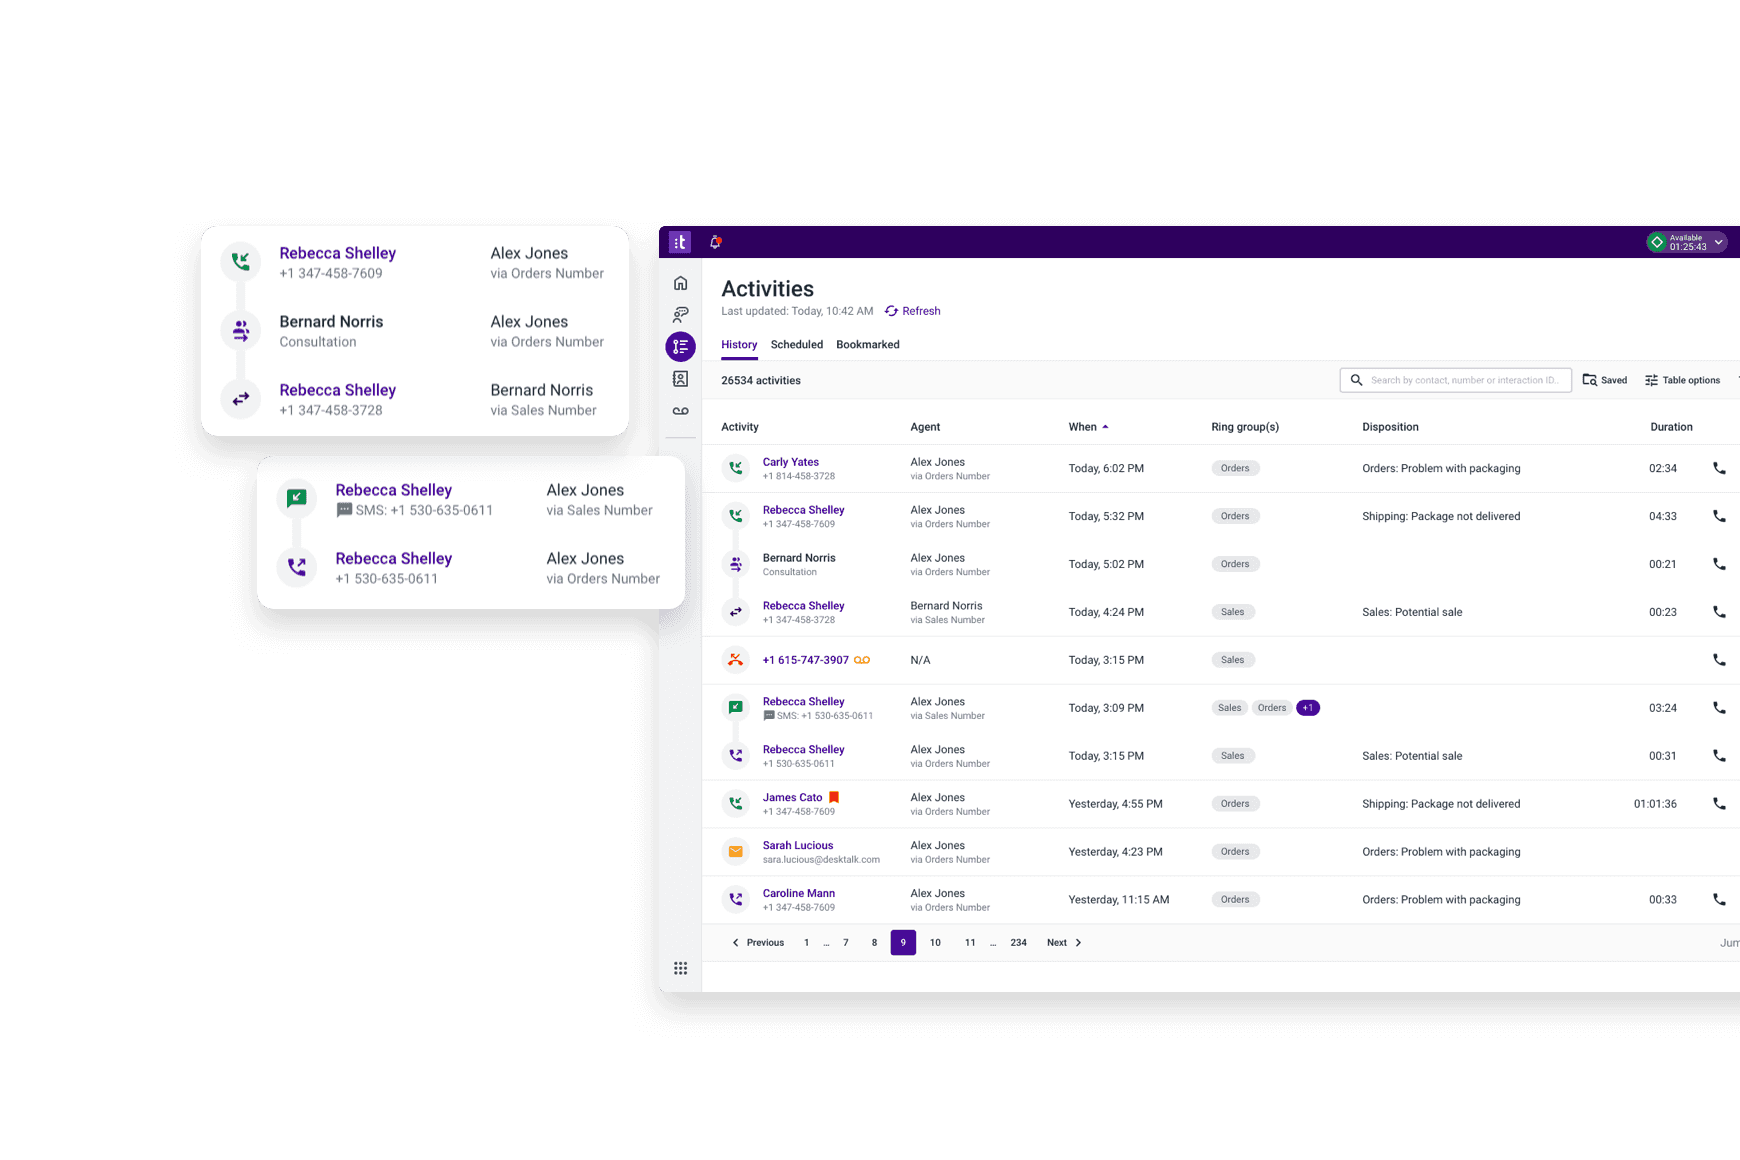This screenshot has height=1160, width=1740.
Task: Click inside the activity search field
Action: [x=1455, y=380]
